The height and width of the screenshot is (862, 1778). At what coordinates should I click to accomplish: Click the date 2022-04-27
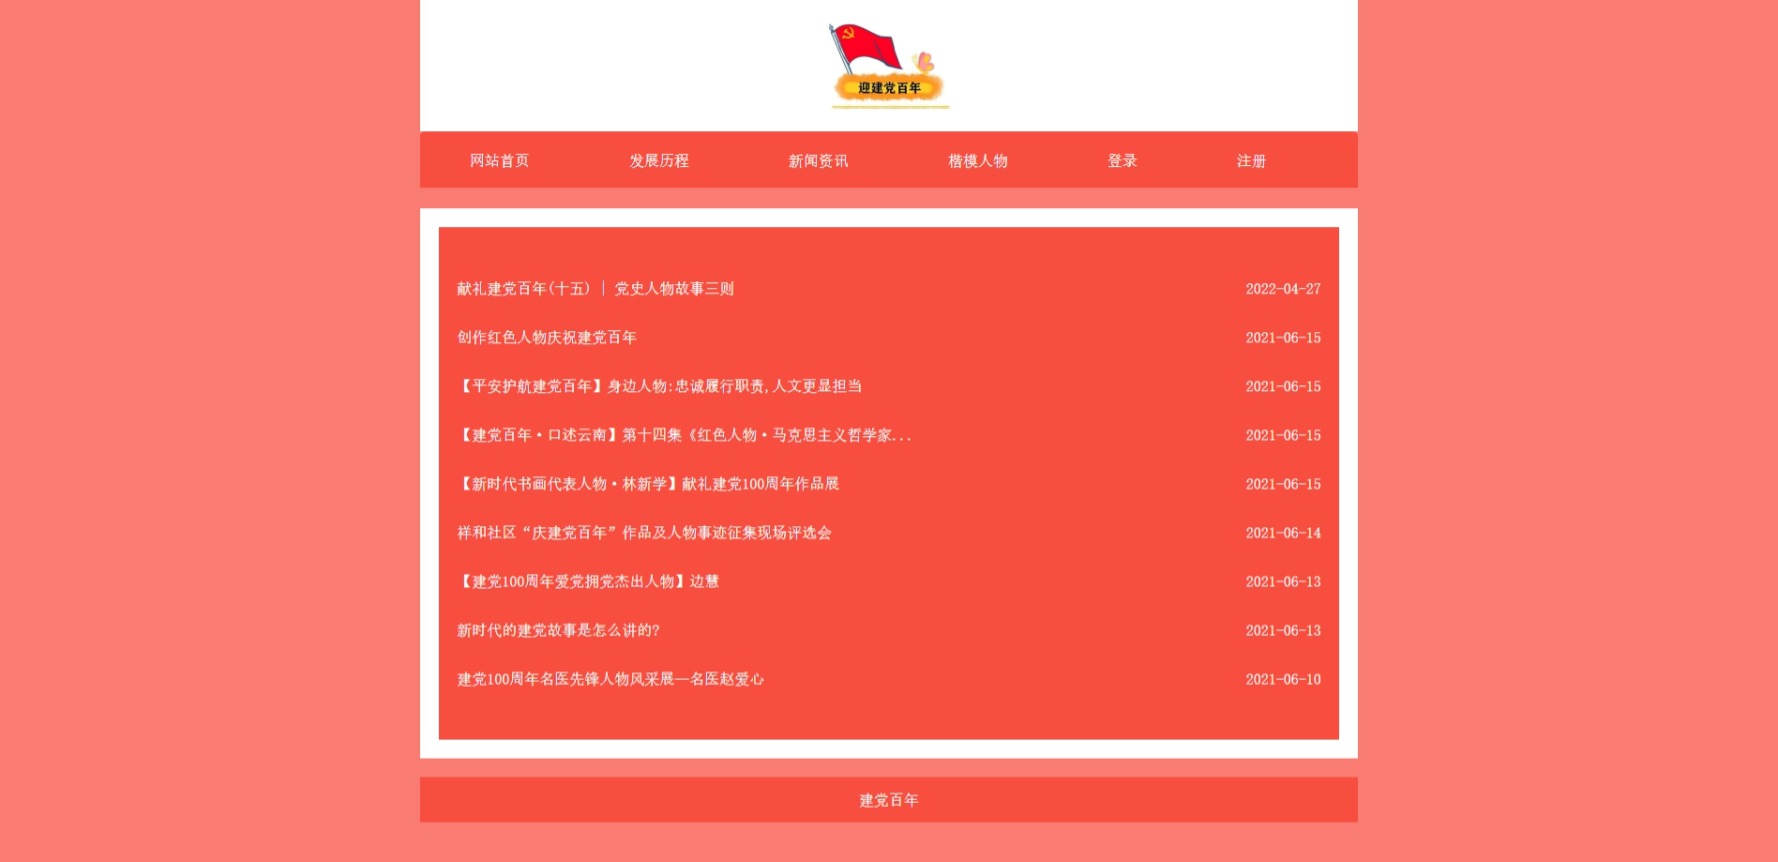[1283, 289]
